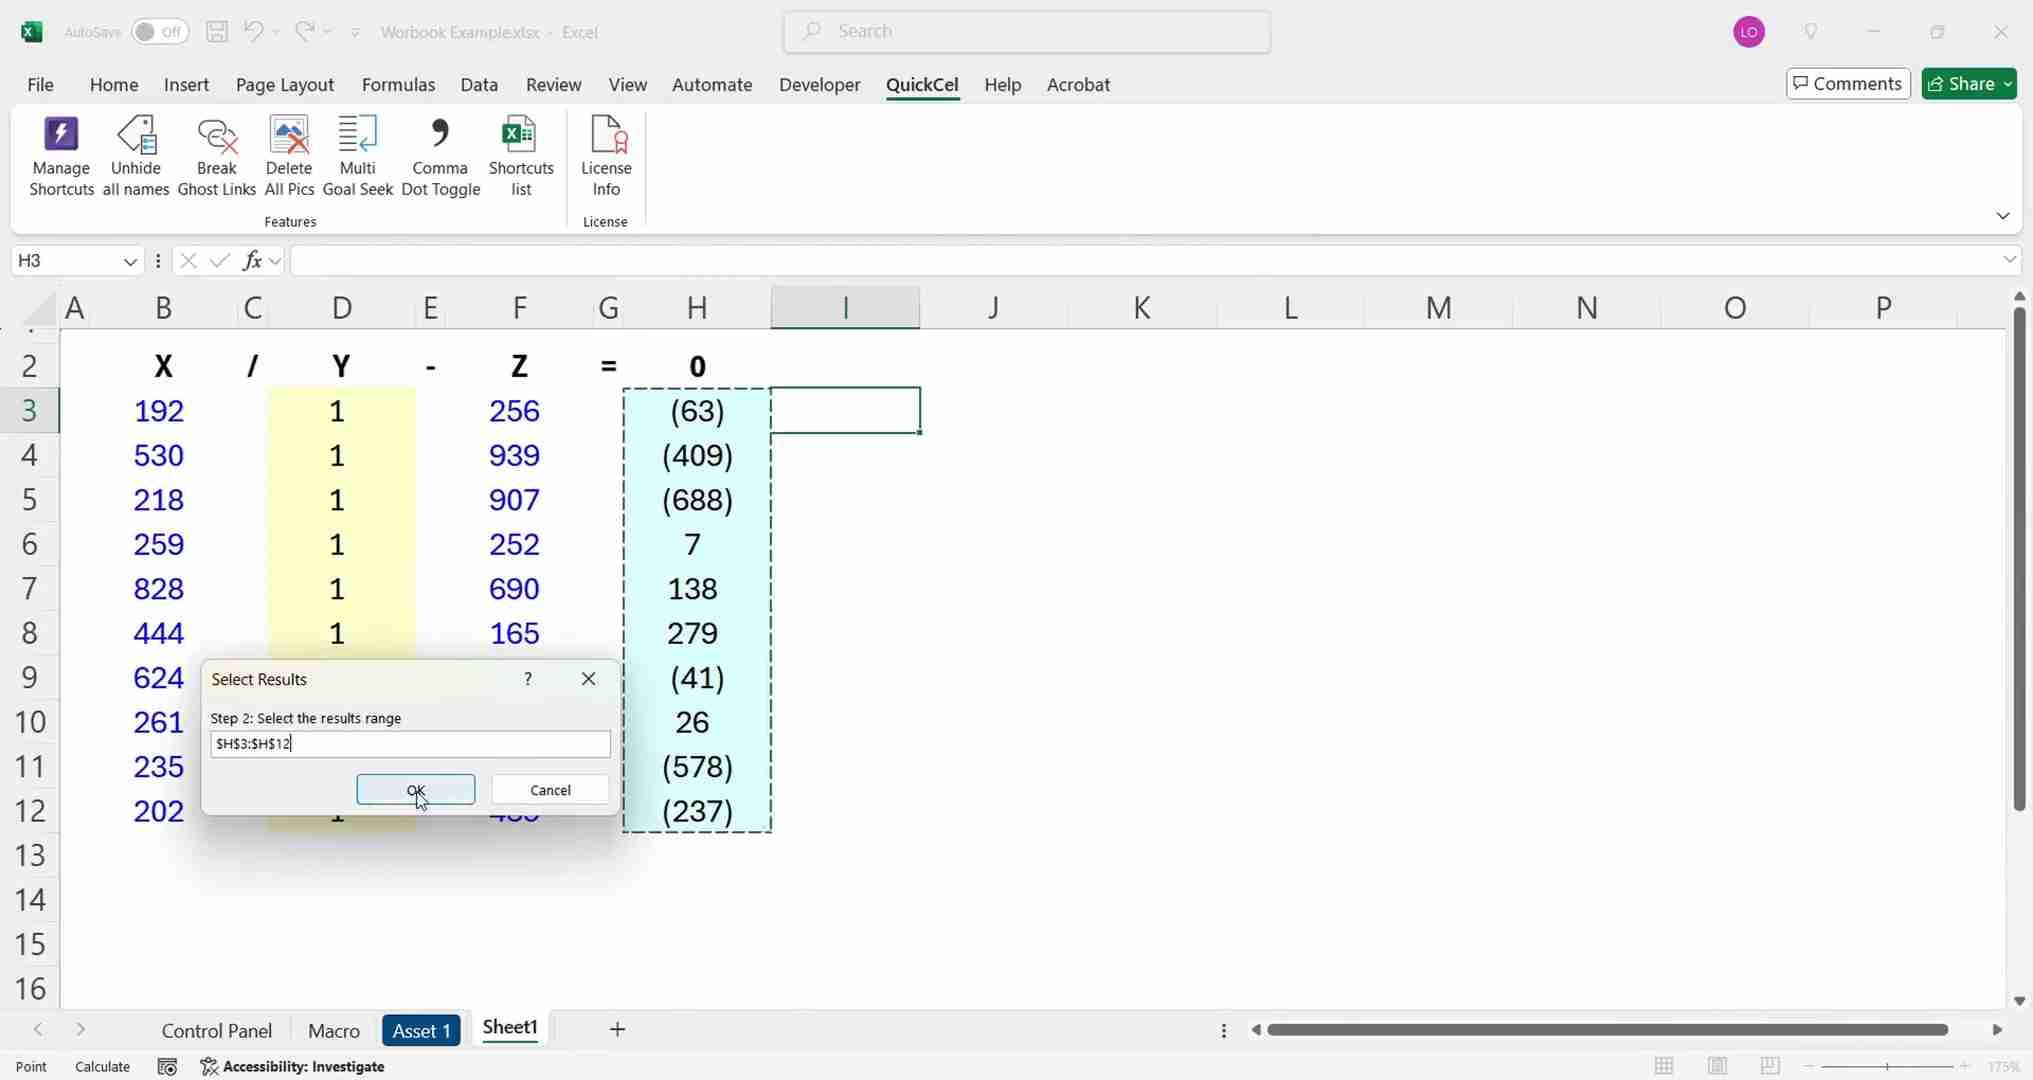Screen dimensions: 2033x1080
Task: Open the Manage Shortcuts tool
Action: [x=61, y=156]
